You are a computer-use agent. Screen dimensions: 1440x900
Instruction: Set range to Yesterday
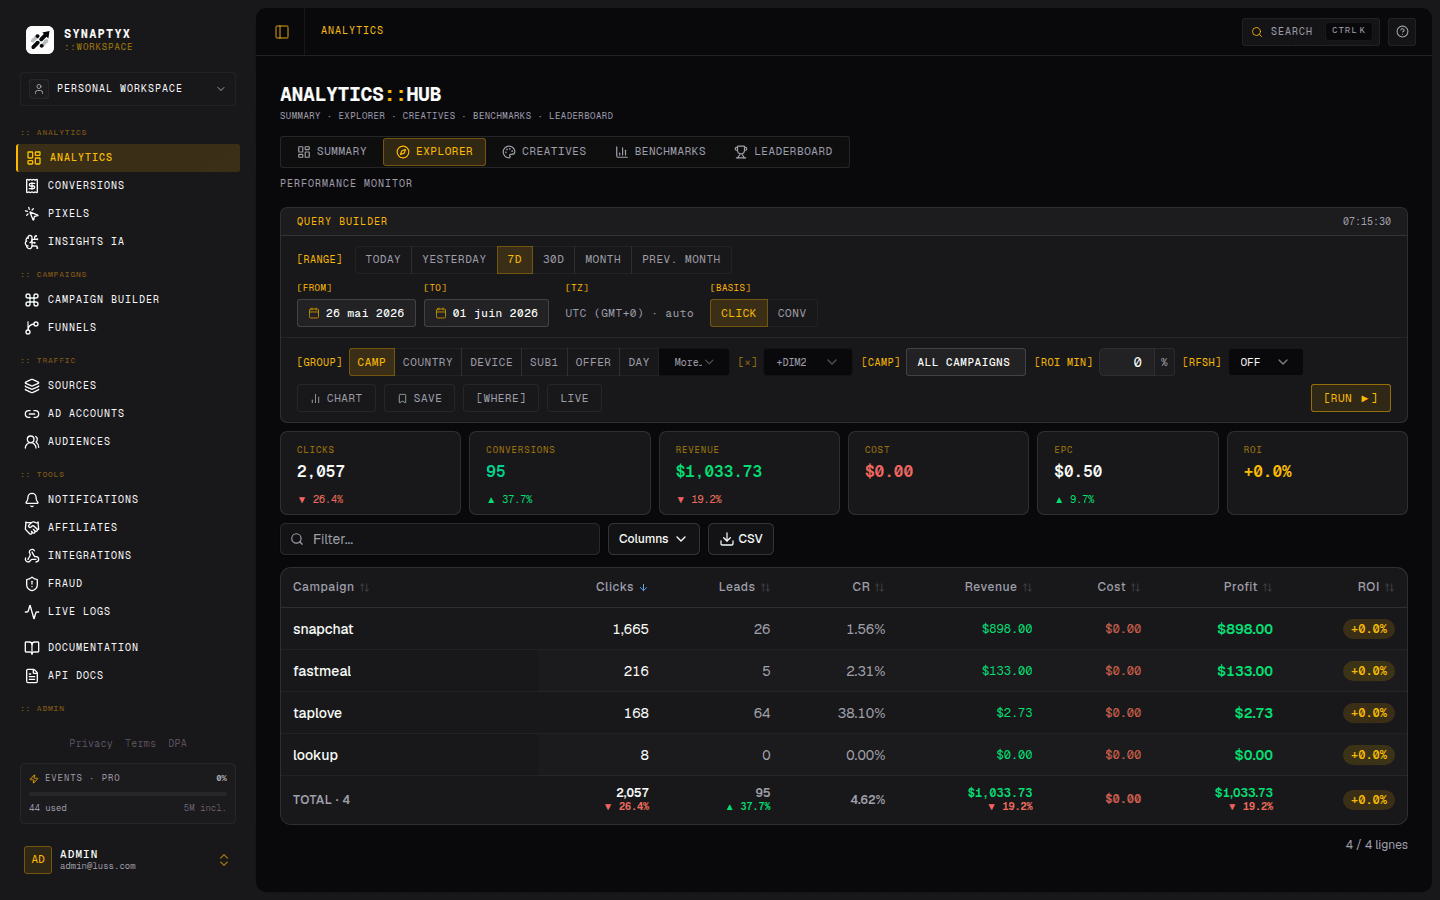454,260
